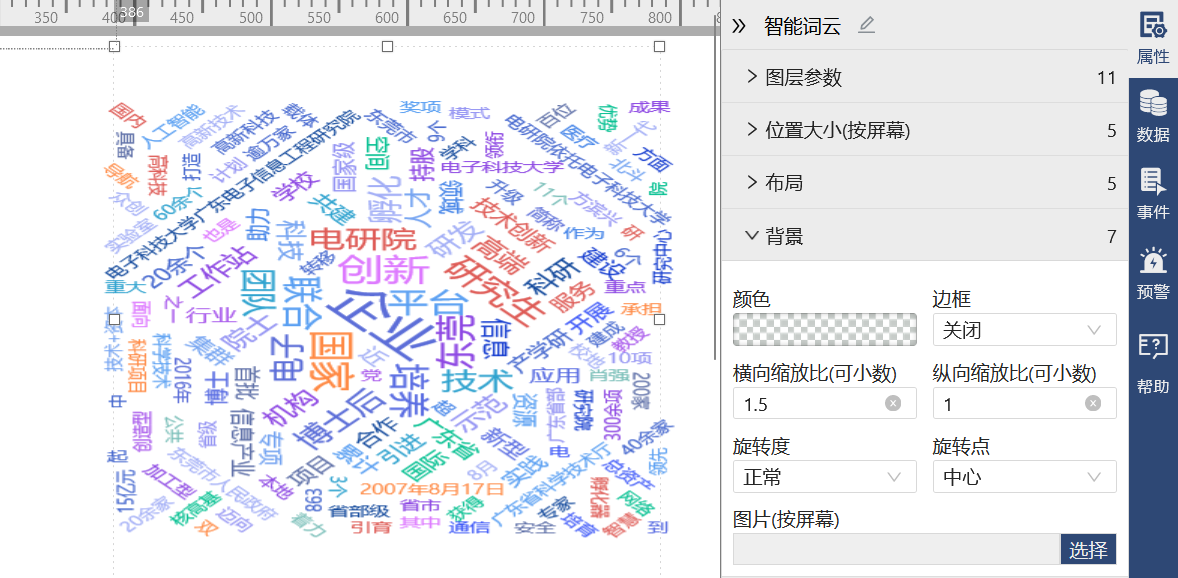
Task: Click the word 承担 in the word cloud
Action: pos(640,308)
